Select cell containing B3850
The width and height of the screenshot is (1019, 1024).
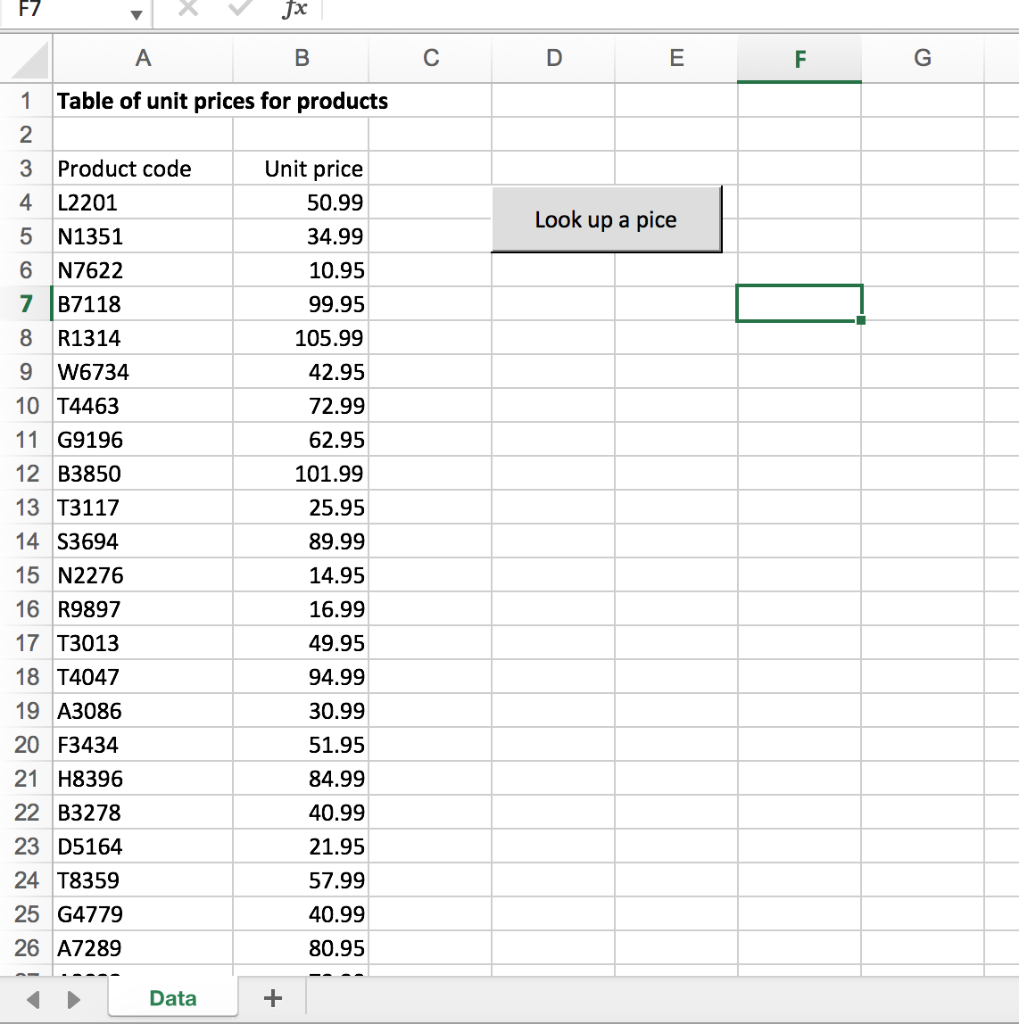tap(143, 473)
